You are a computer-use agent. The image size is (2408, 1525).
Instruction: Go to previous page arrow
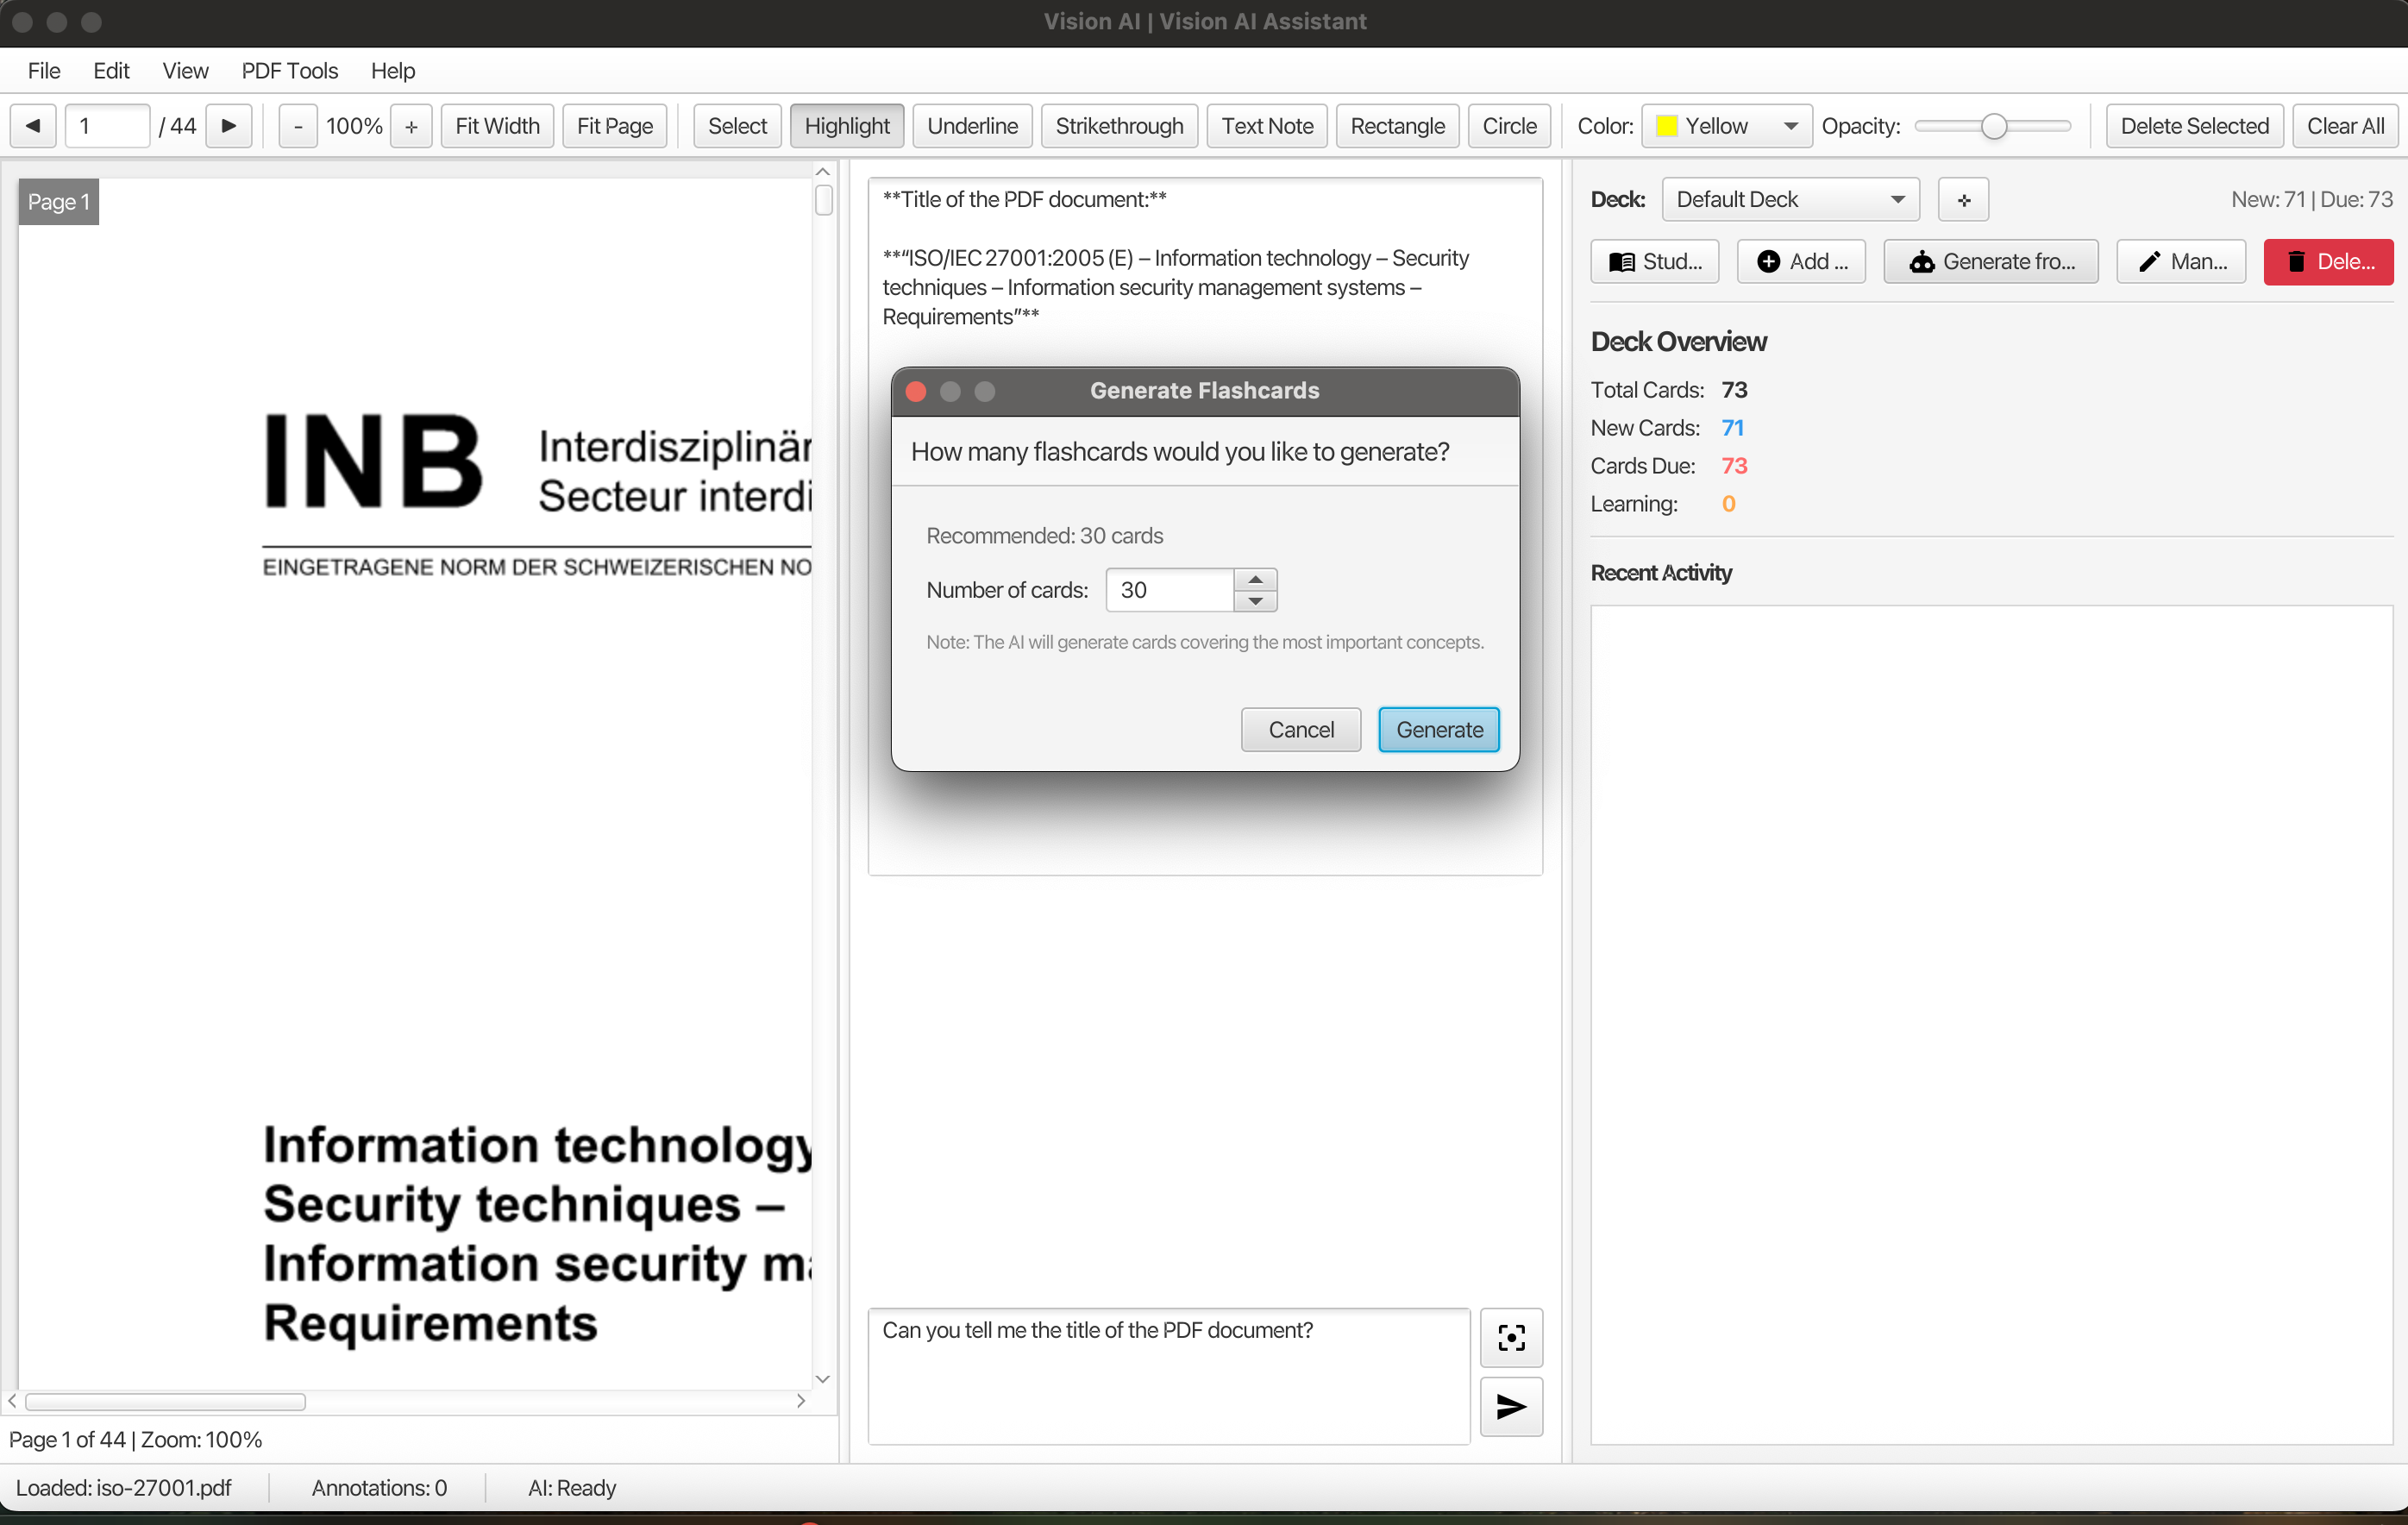coord(33,126)
